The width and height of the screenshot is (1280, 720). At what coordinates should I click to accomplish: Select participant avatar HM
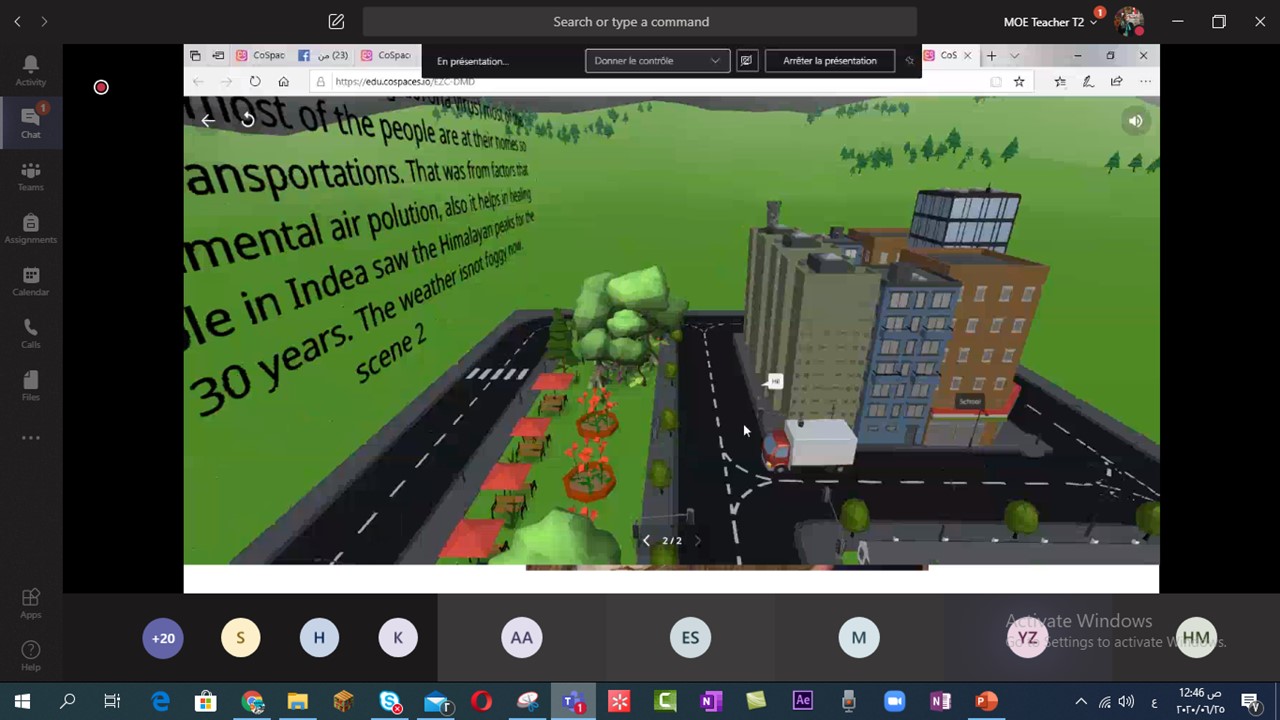pos(1196,638)
